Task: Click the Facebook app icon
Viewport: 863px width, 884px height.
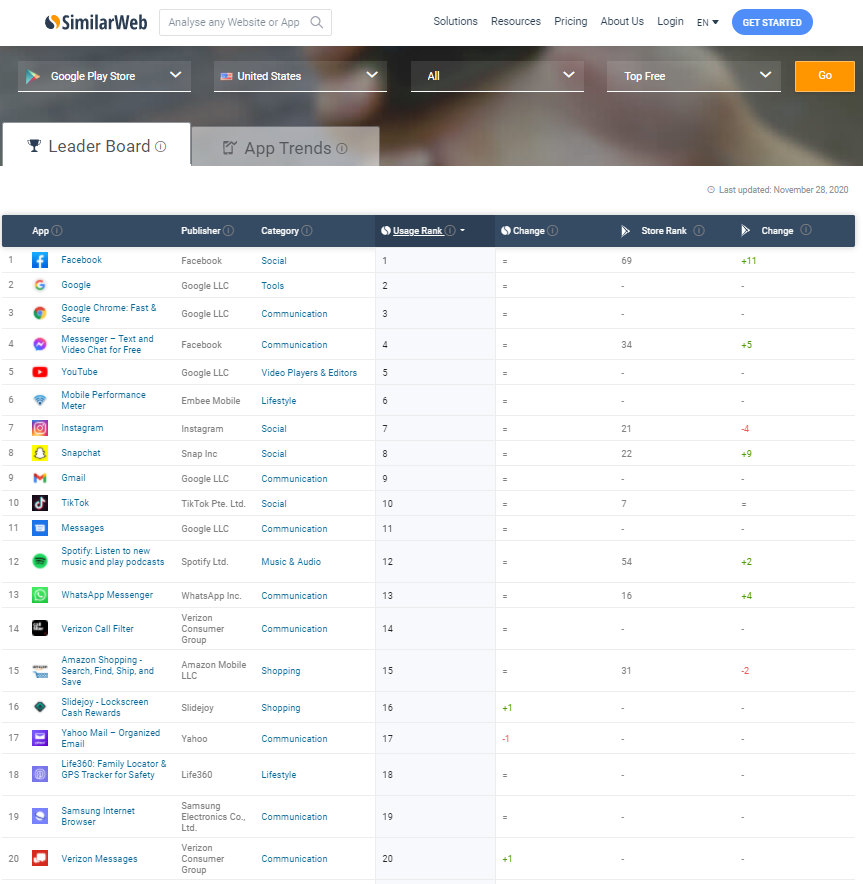Action: click(39, 260)
